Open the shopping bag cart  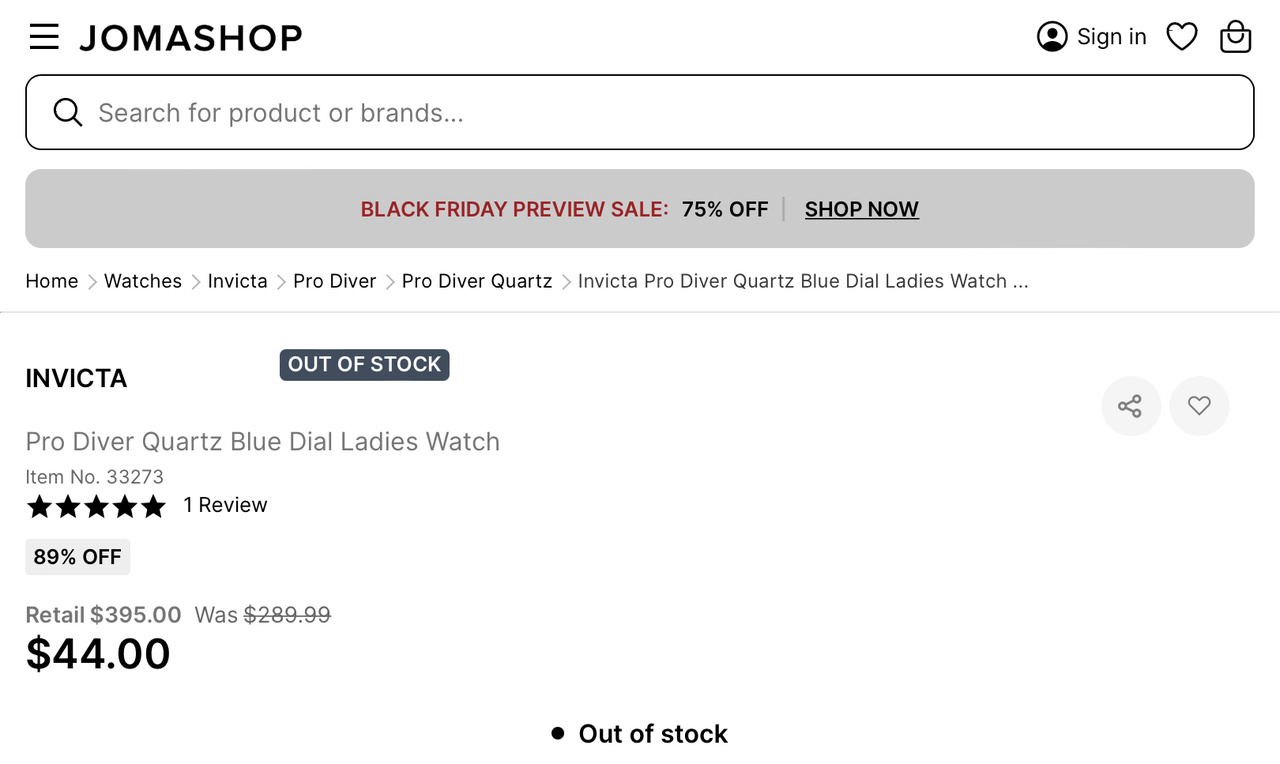click(1236, 37)
